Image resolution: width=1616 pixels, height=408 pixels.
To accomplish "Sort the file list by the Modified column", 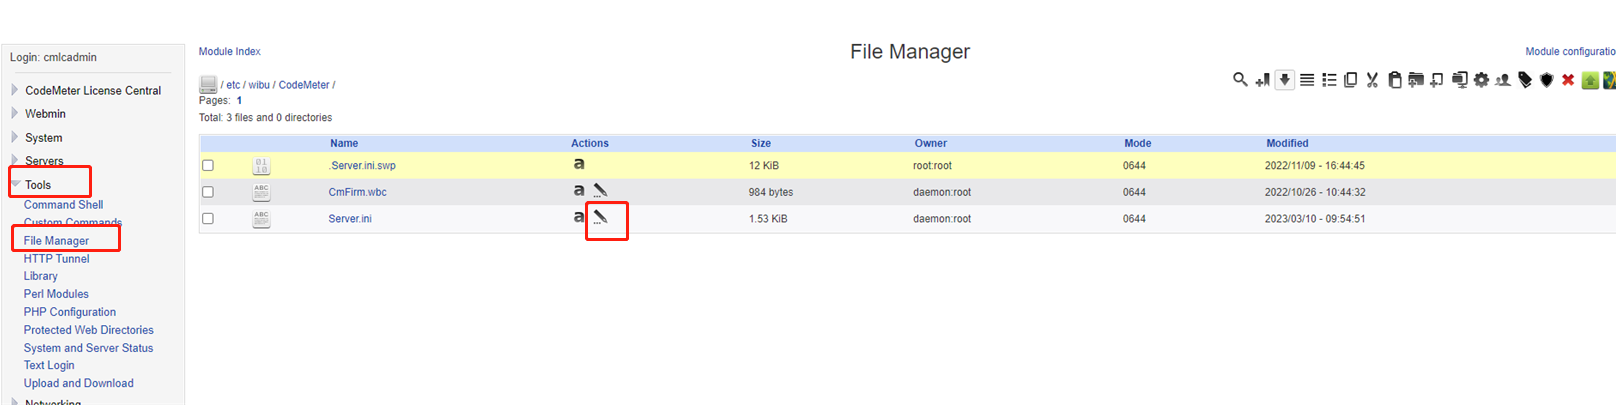I will (x=1287, y=143).
